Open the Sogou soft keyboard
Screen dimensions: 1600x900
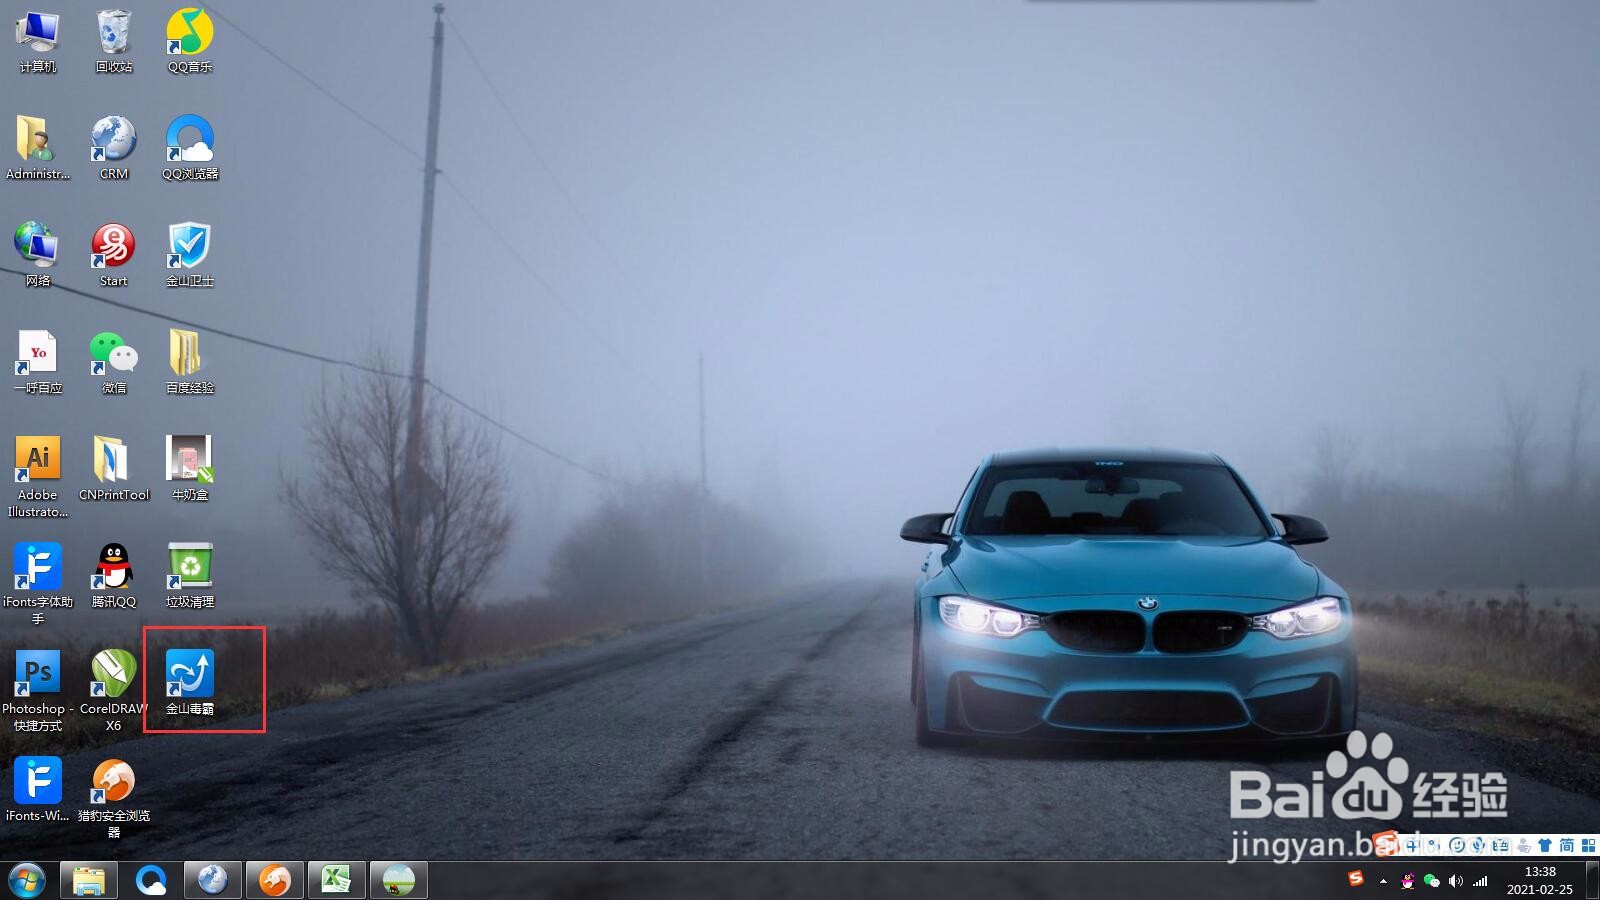[x=1500, y=846]
